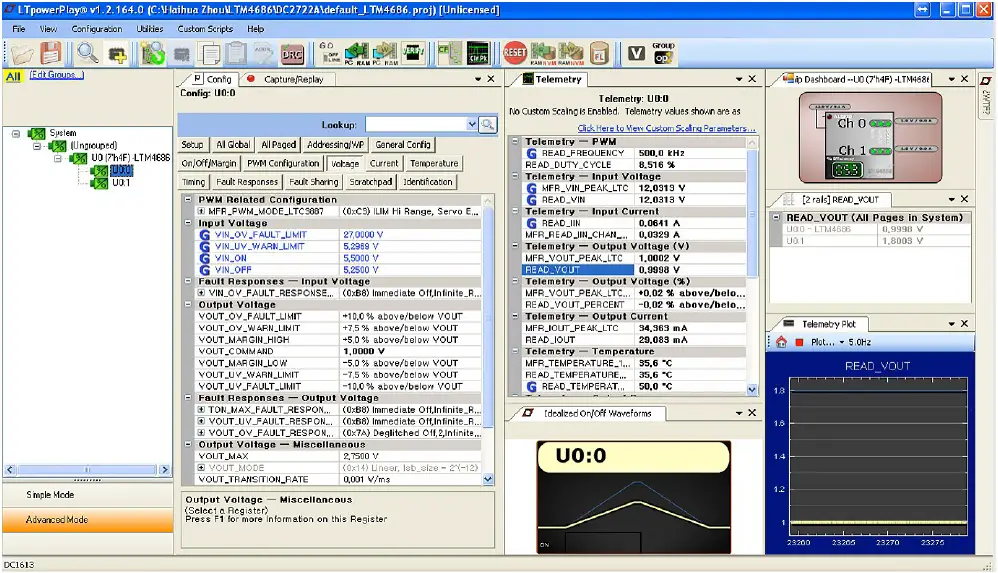Screen dimensions: 998x573
Task: Switch to Simple Mode
Action: [52, 495]
